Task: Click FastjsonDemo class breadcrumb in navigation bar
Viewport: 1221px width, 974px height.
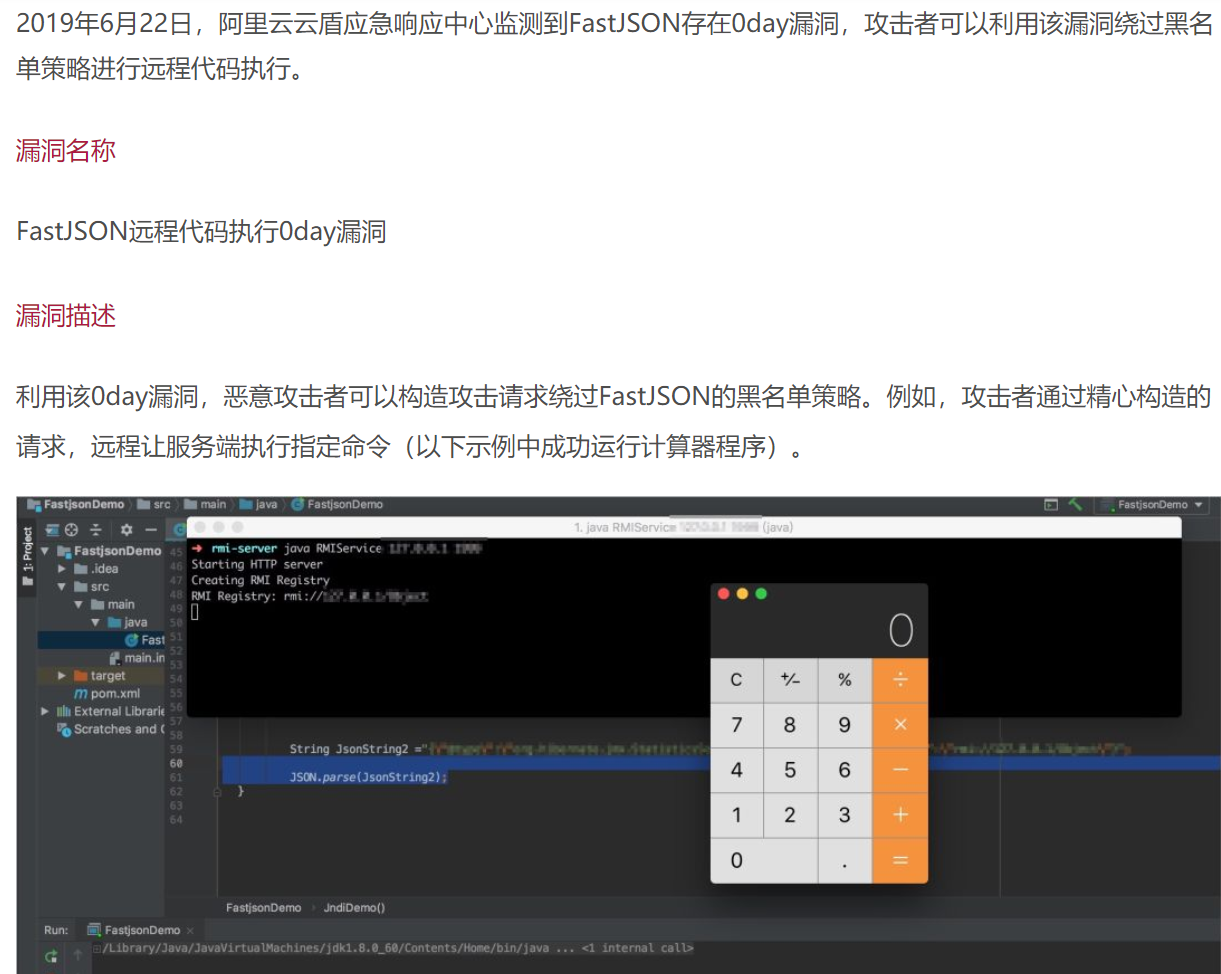Action: (x=337, y=504)
